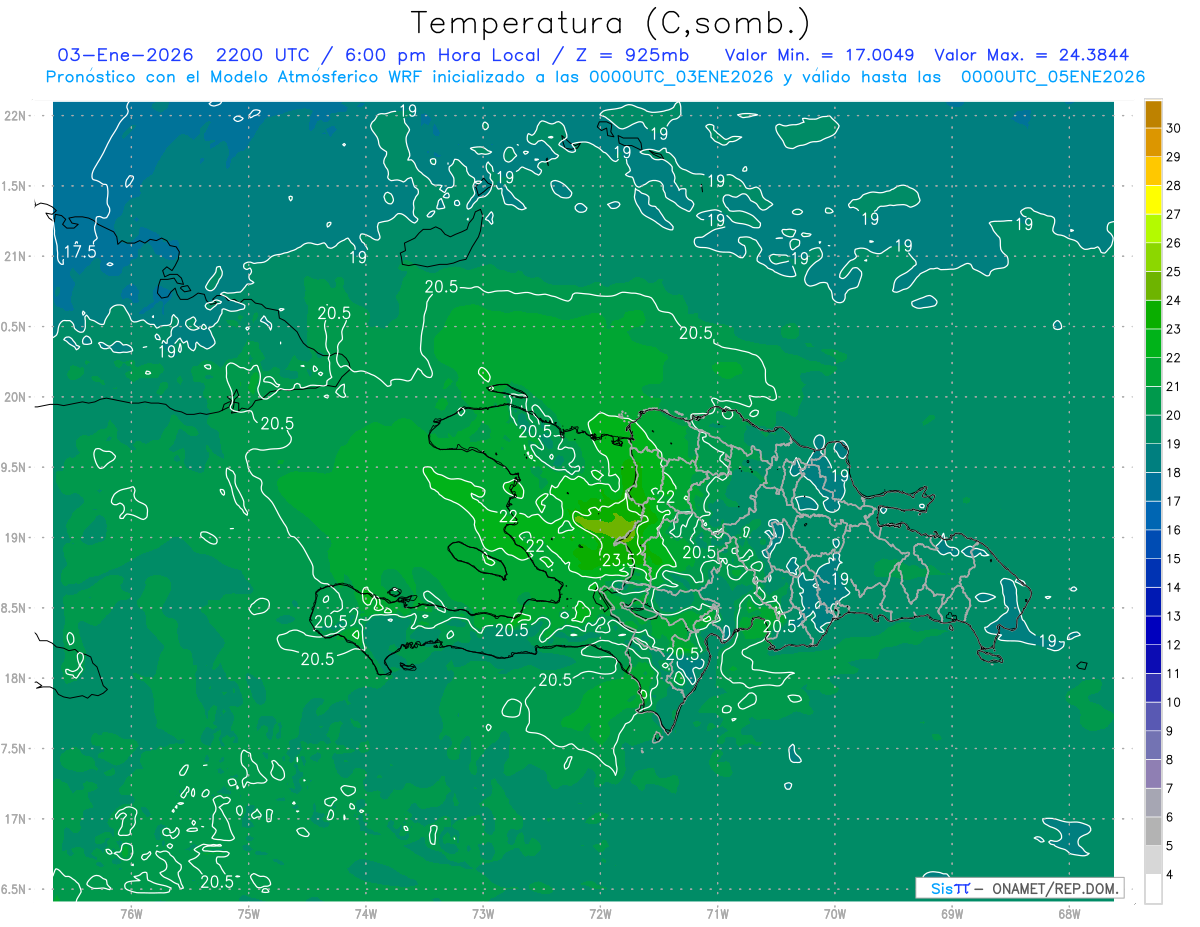Click the lime swatch between 25 and 26
The height and width of the screenshot is (927, 1200).
[x=1153, y=258]
